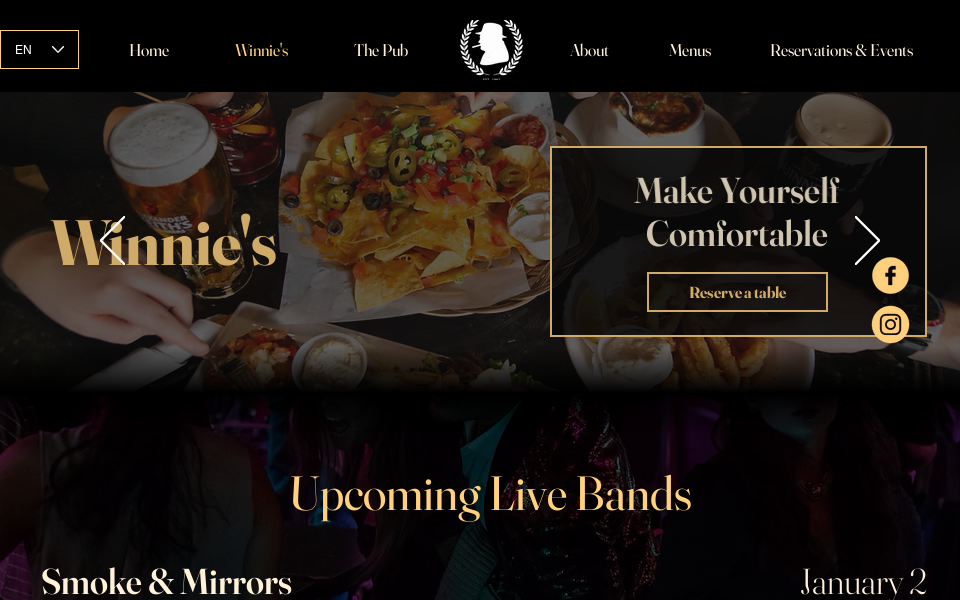Open the Facebook social icon
This screenshot has width=960, height=600.
[x=890, y=276]
